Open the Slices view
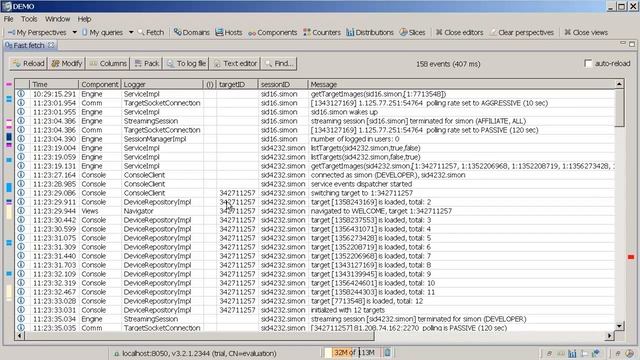The height and width of the screenshot is (360, 640). click(412, 32)
